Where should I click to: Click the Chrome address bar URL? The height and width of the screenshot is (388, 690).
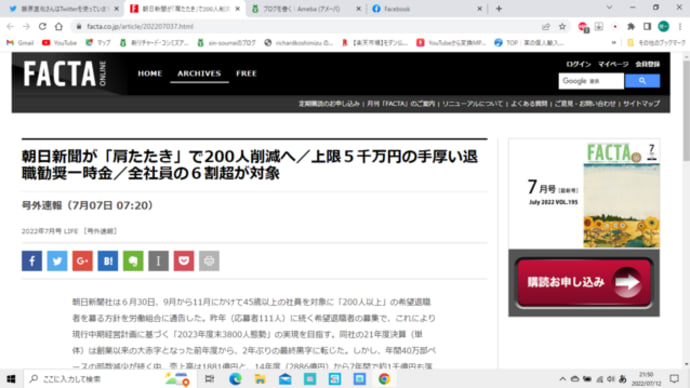click(x=140, y=26)
